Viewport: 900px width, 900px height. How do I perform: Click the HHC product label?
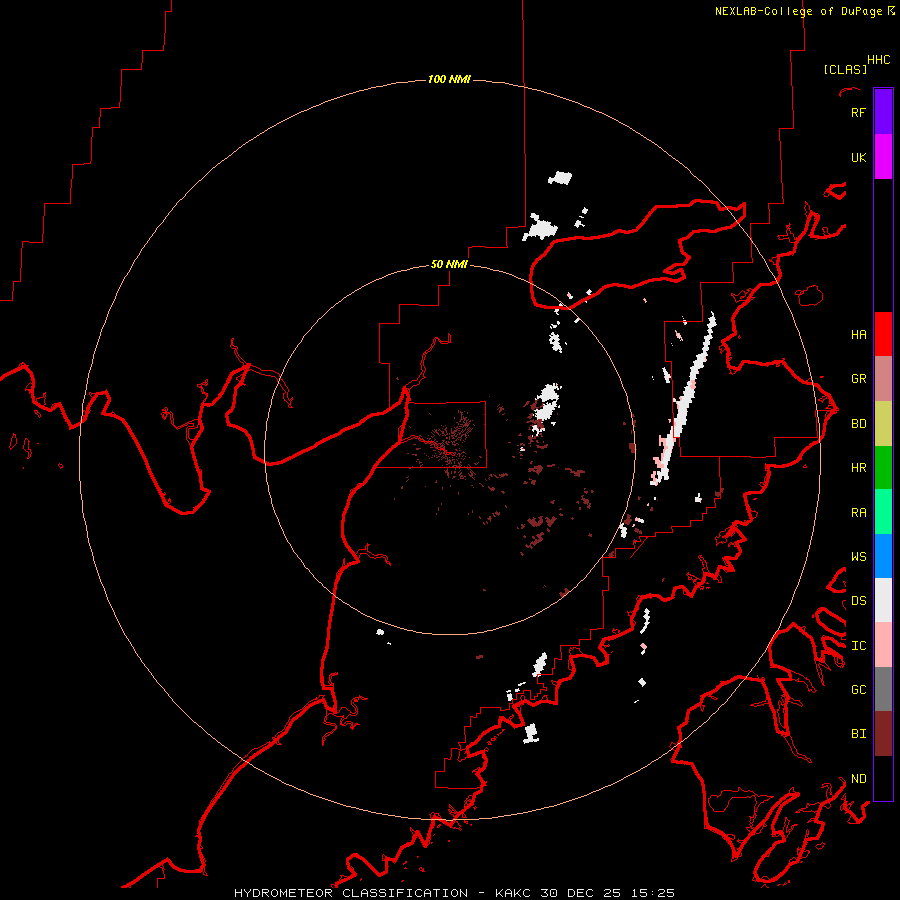pos(878,60)
